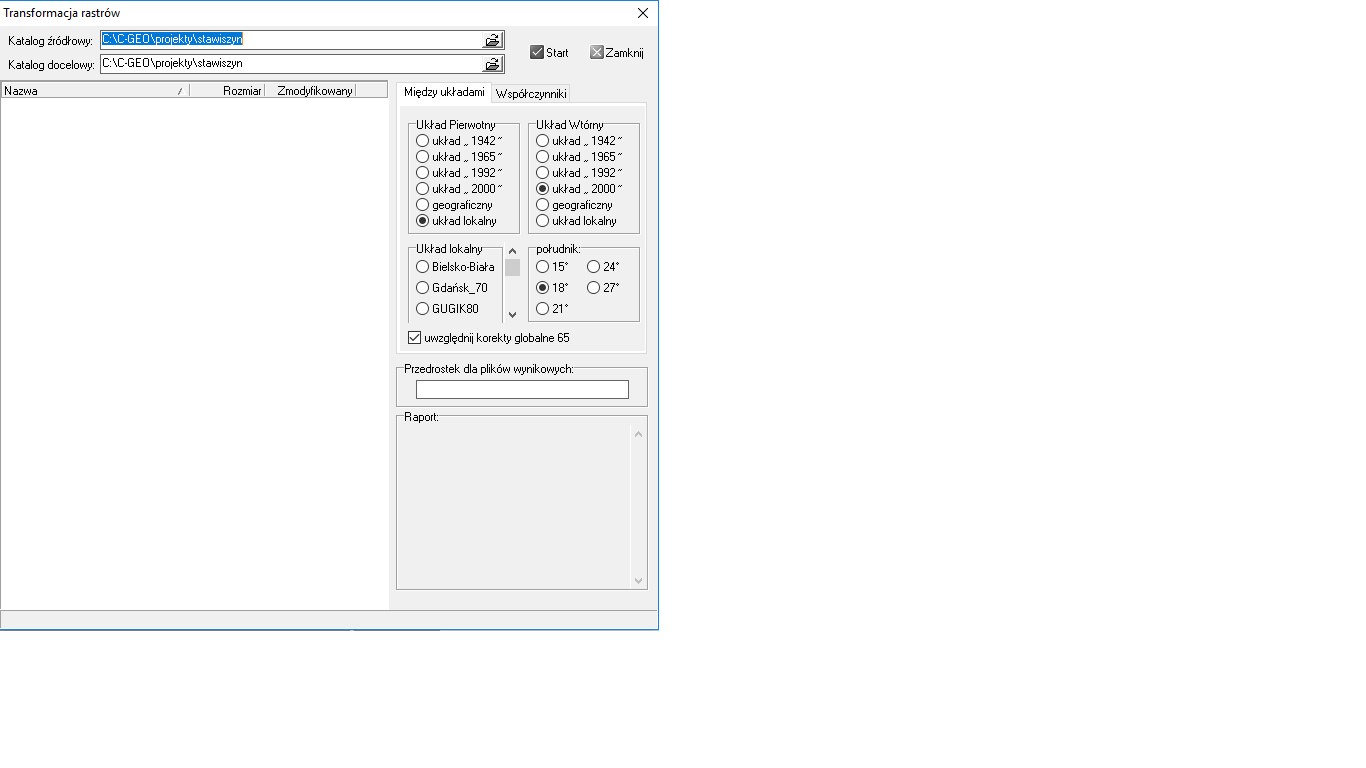Toggle uwzględnij korekty globalne 65 checkbox
1366x768 pixels.
click(489, 338)
